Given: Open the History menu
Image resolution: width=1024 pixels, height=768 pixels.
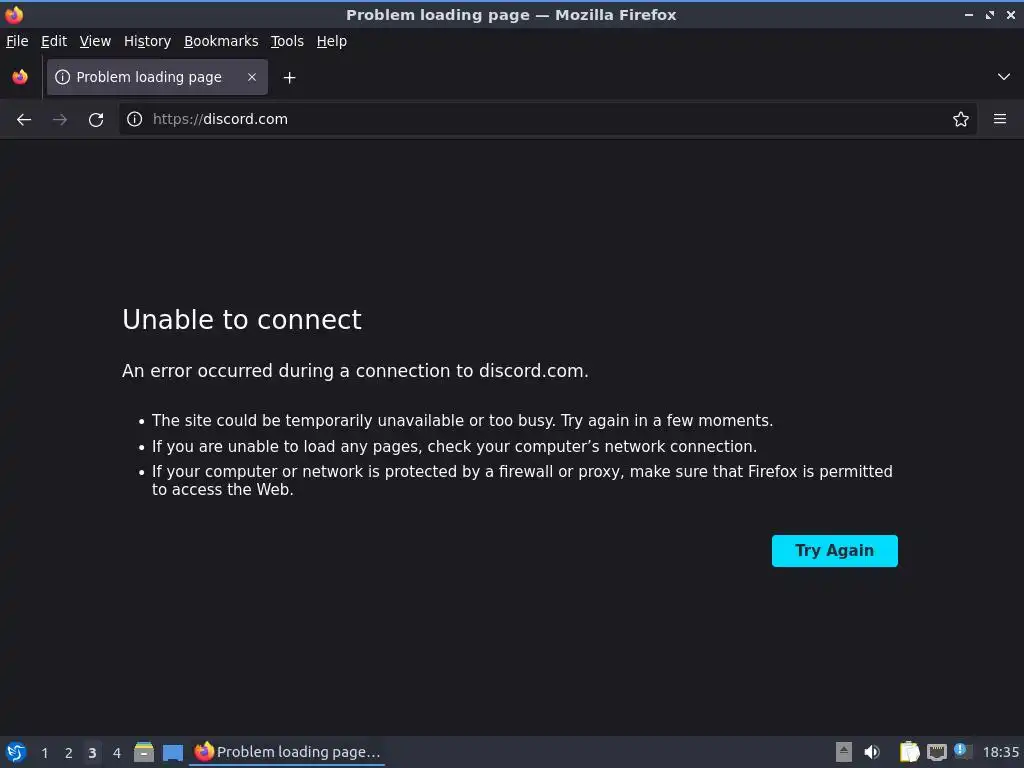Looking at the screenshot, I should tap(148, 41).
